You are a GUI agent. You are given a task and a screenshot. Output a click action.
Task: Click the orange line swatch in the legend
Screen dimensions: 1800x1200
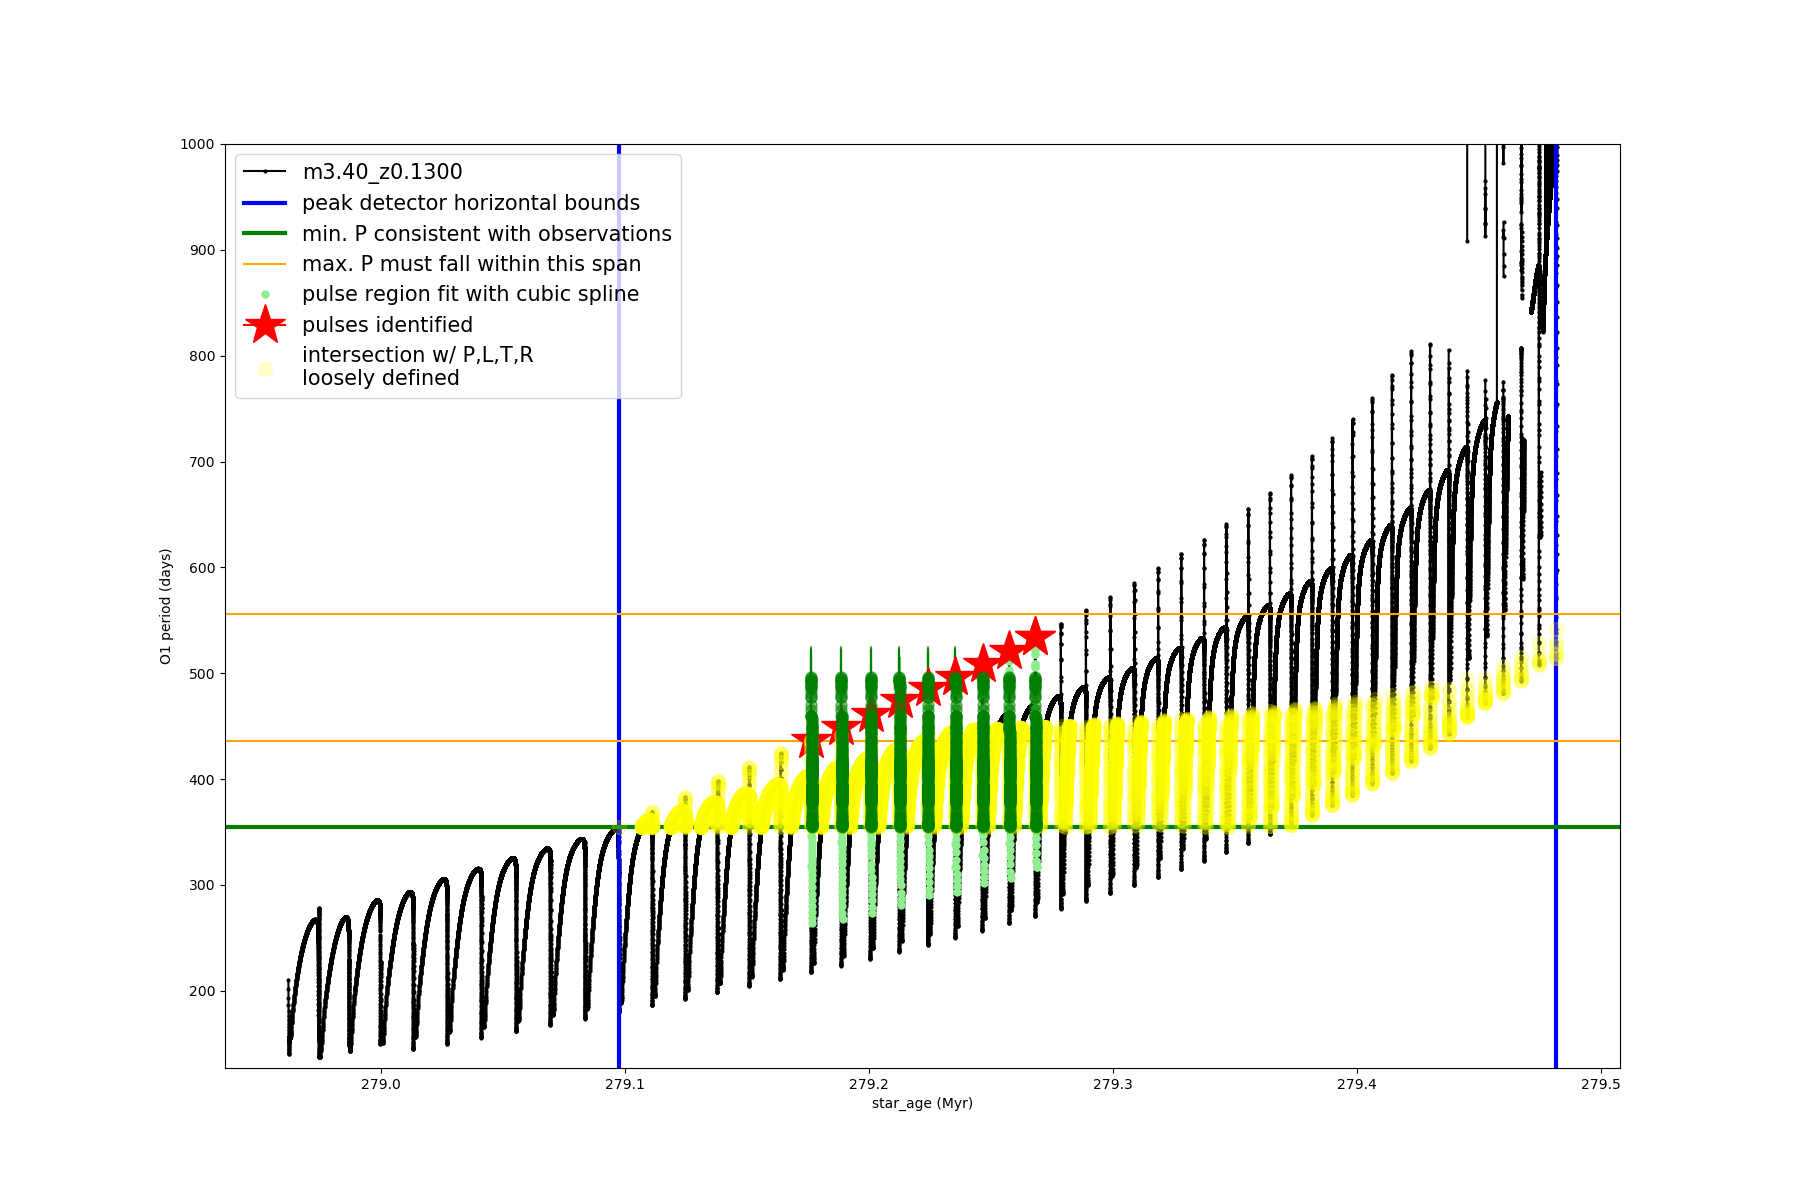click(265, 264)
